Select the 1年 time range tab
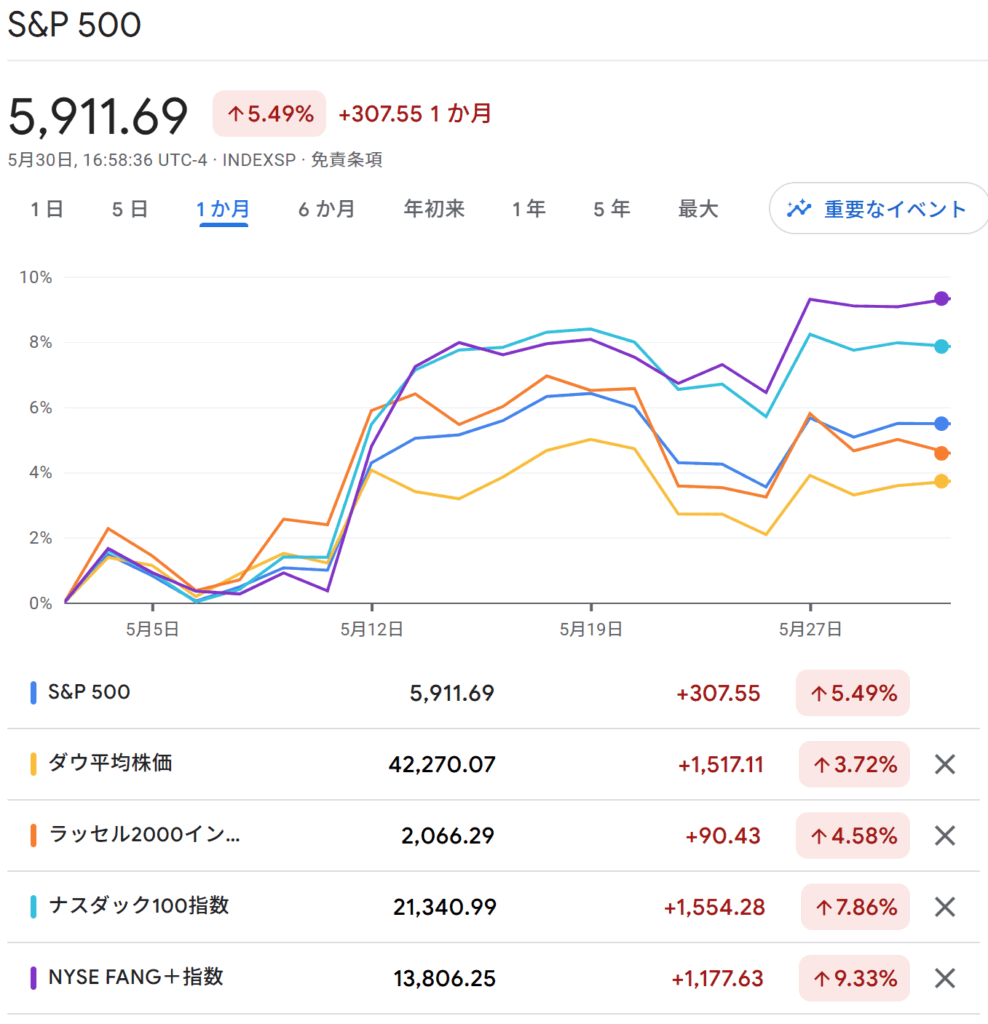The width and height of the screenshot is (988, 1024). pos(528,209)
